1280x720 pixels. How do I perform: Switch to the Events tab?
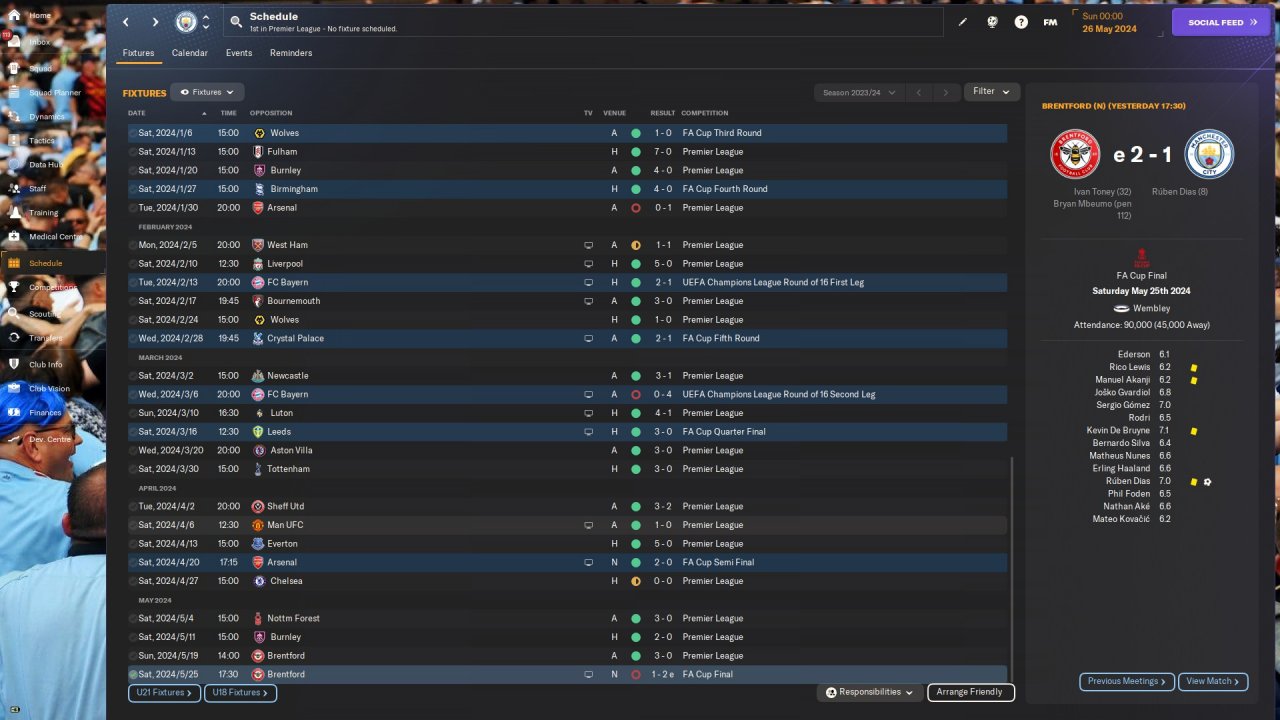tap(239, 53)
